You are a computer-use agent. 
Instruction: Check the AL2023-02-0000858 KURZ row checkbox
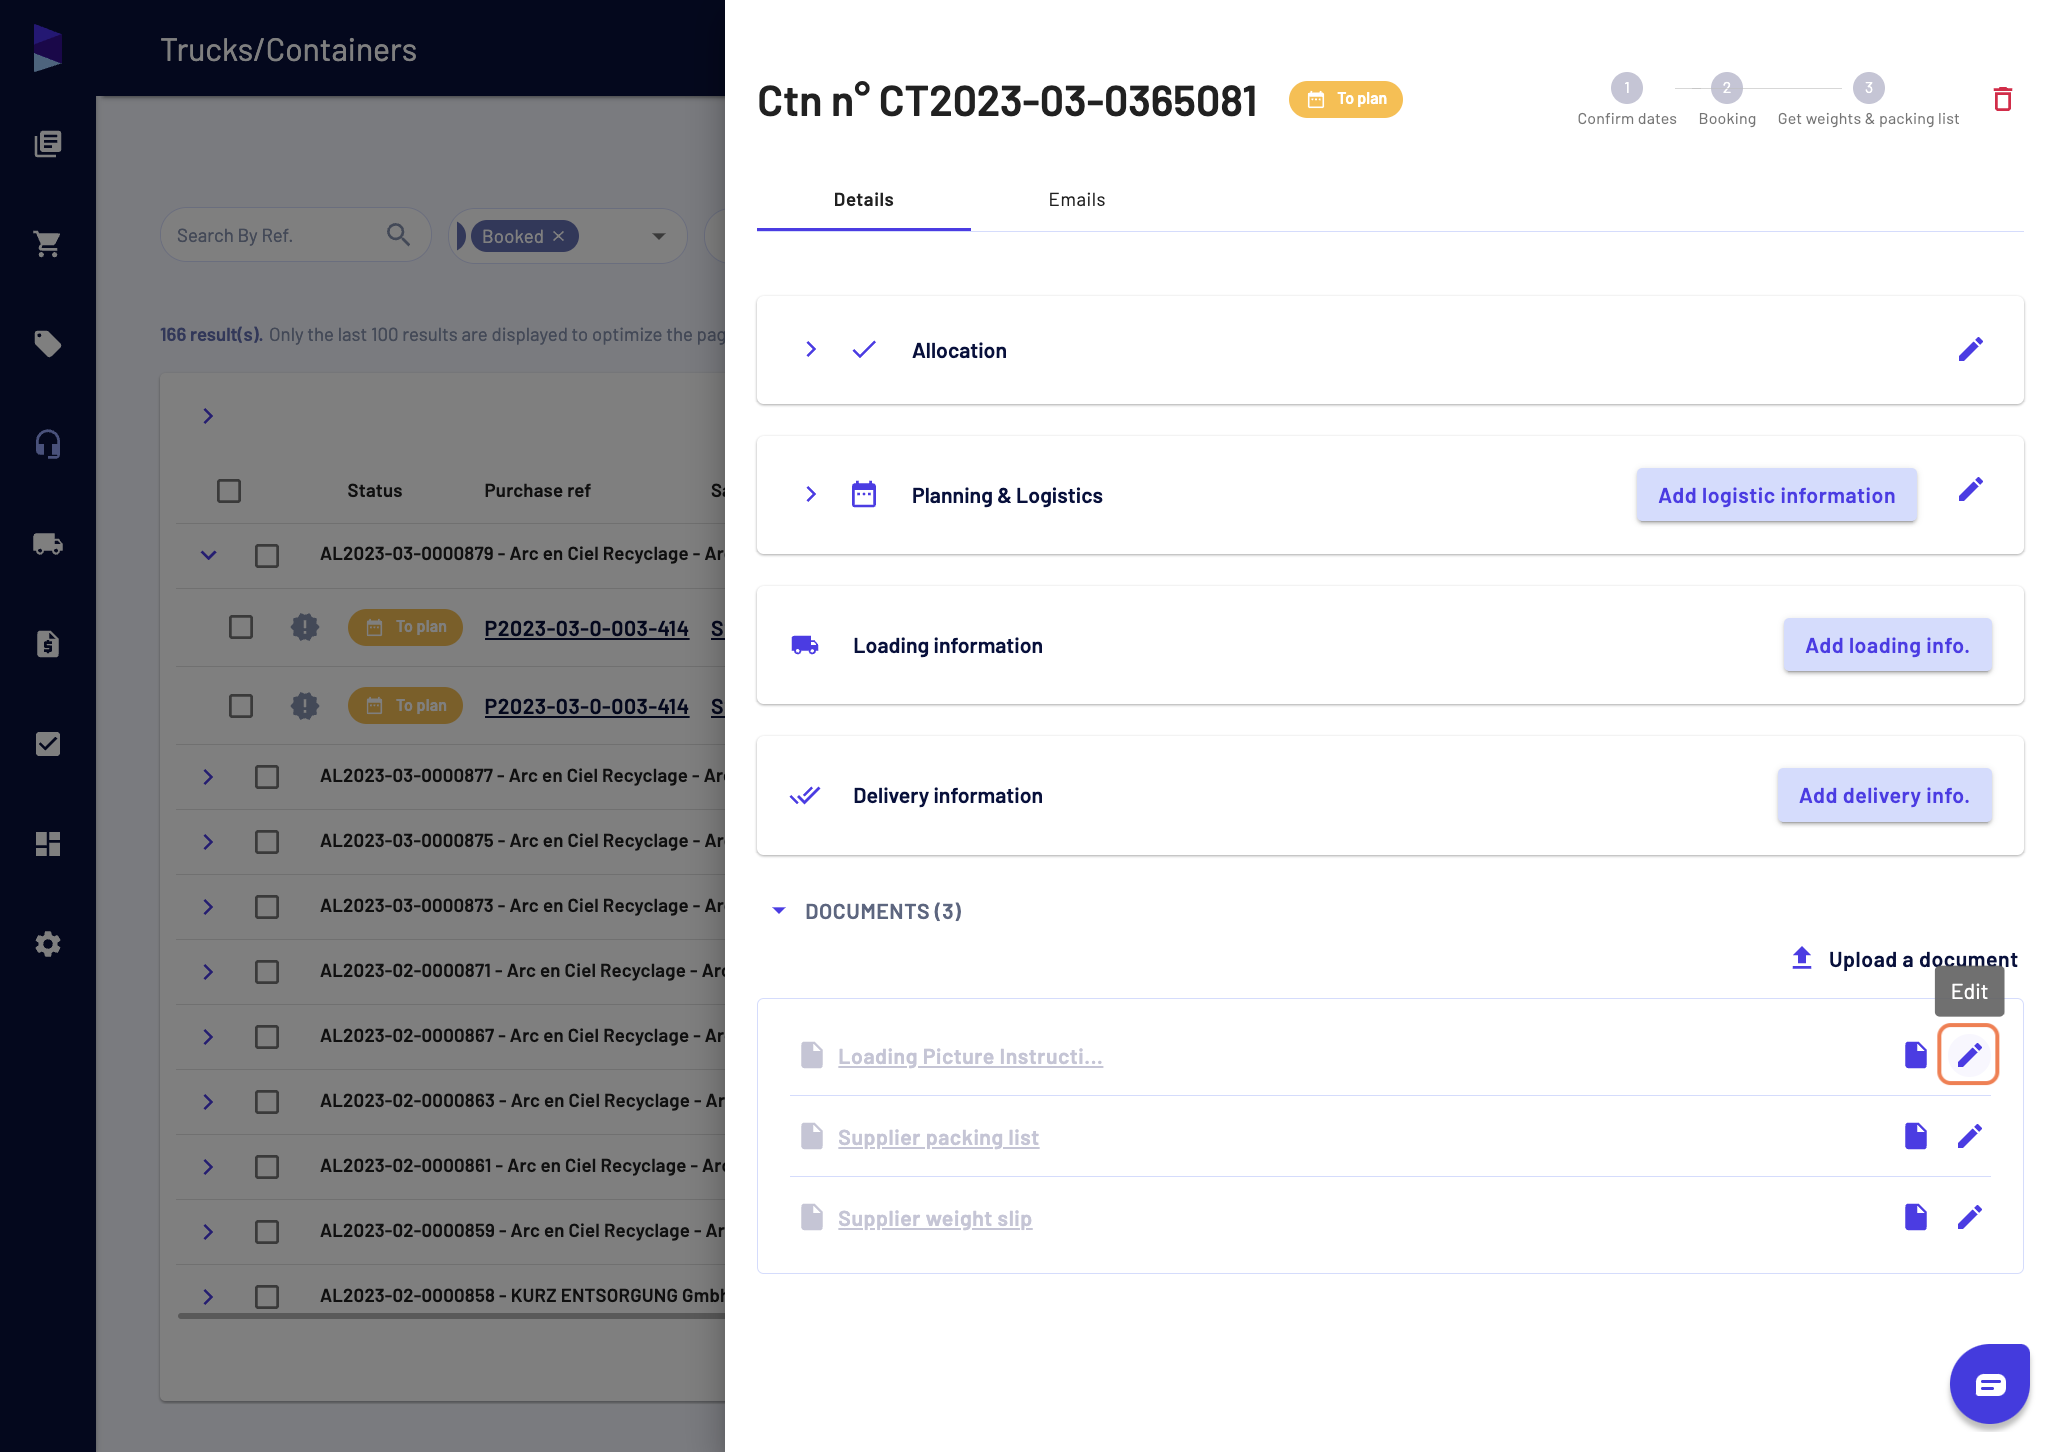click(x=267, y=1297)
